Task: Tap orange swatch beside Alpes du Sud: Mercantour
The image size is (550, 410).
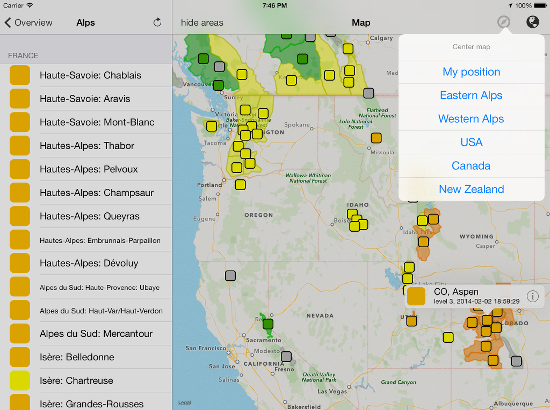Action: [20, 334]
